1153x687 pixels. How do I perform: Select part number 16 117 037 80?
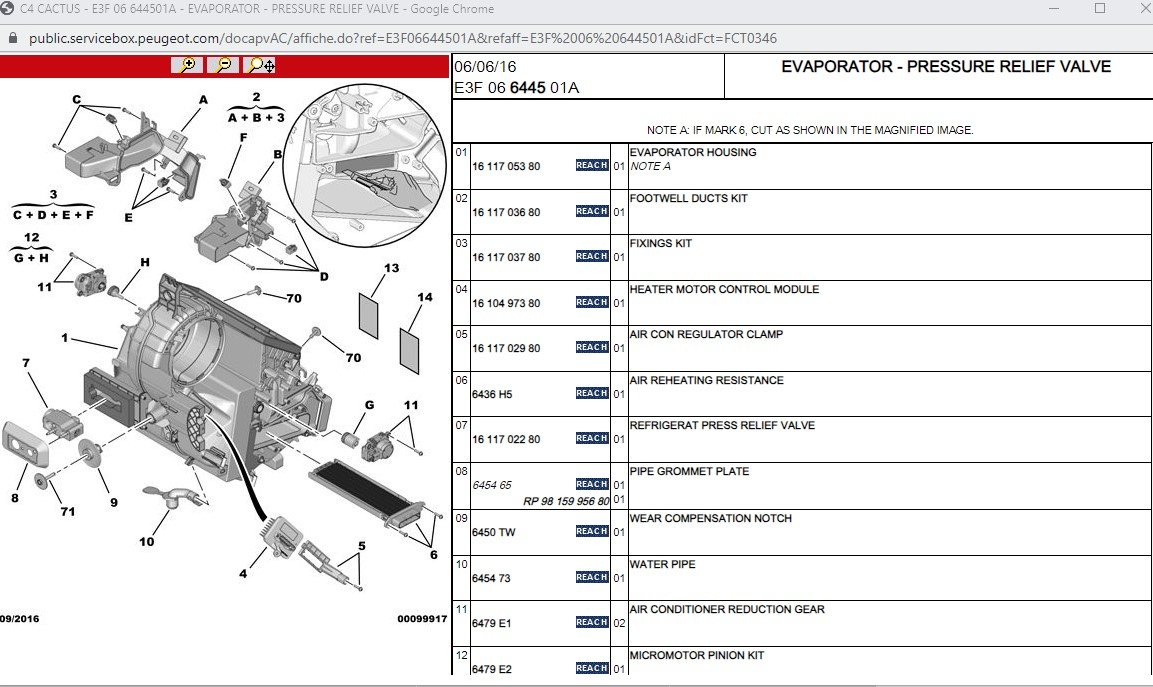(506, 257)
